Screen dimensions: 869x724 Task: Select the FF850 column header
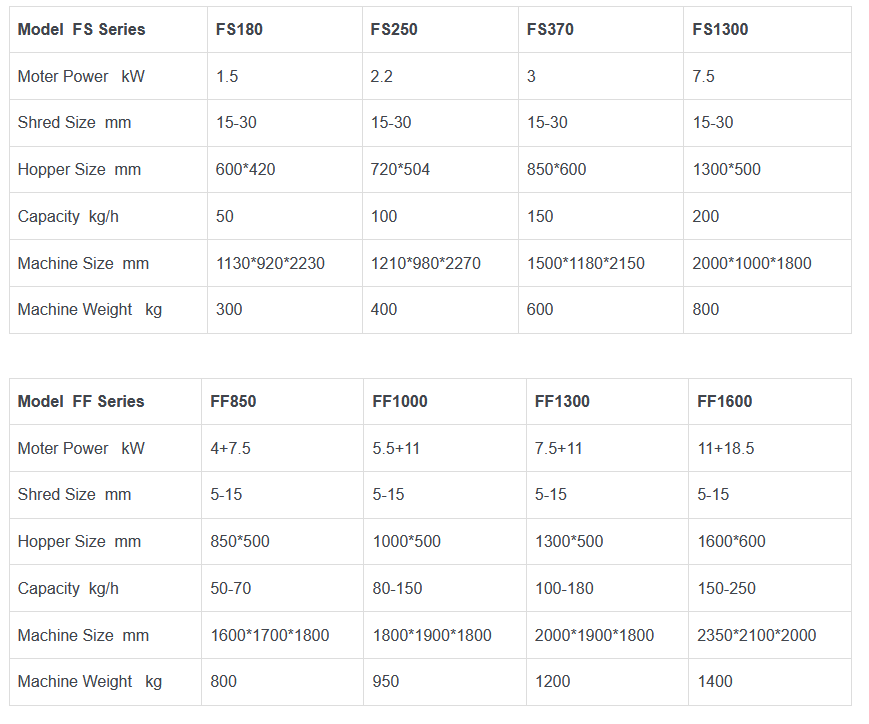[x=233, y=401]
